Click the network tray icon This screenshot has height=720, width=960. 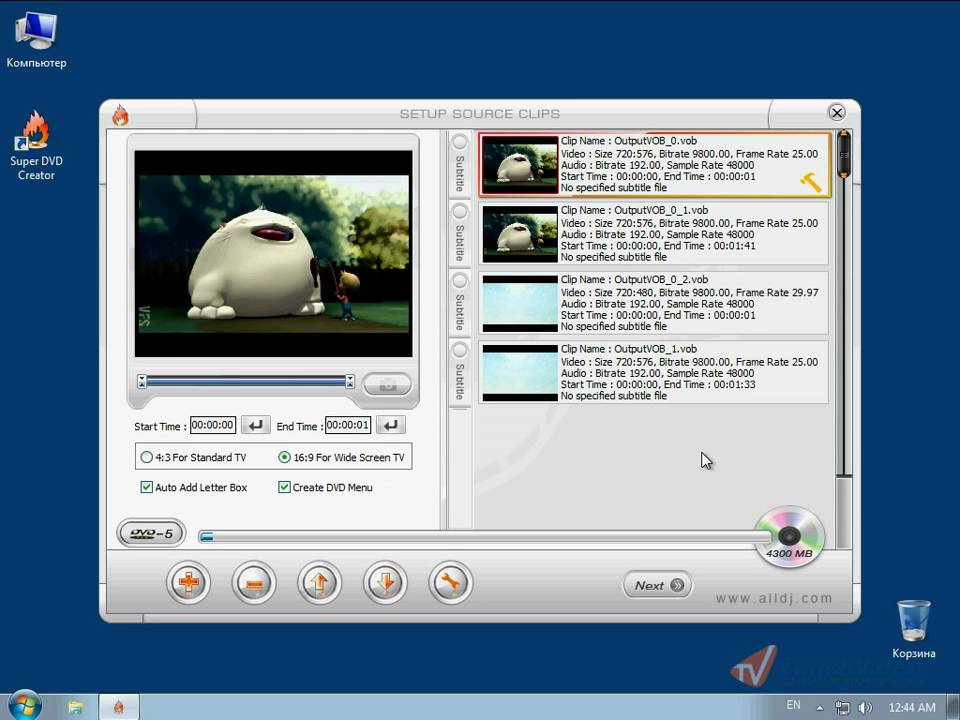(842, 708)
